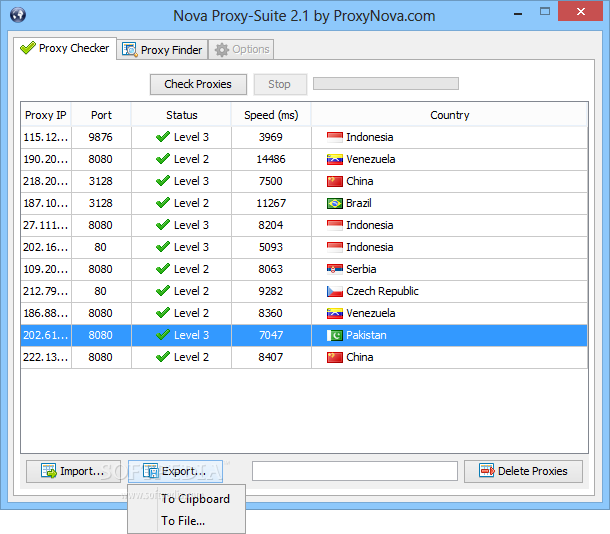This screenshot has height=534, width=610.
Task: Click the proxy check progress bar
Action: point(386,84)
